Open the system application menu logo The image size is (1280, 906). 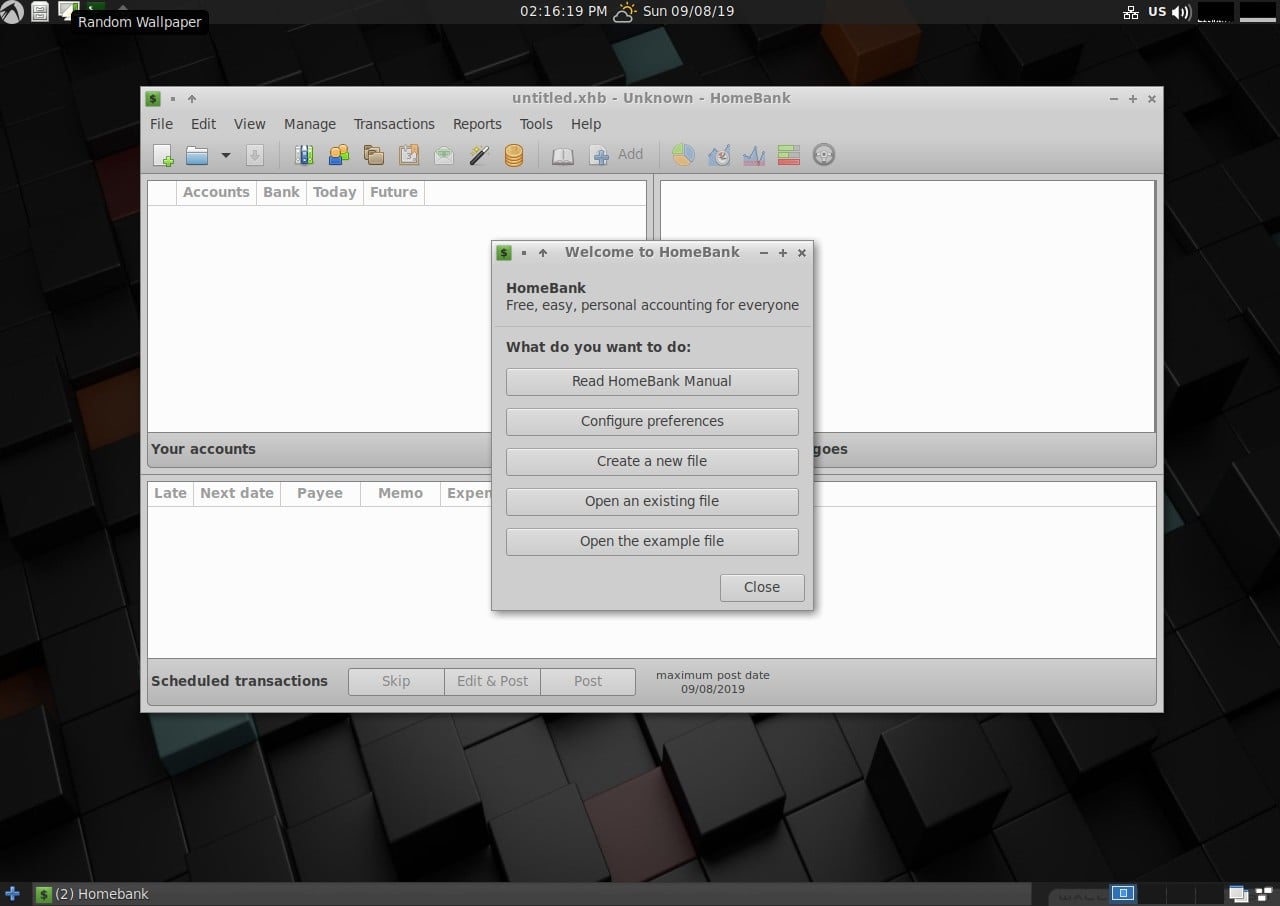point(12,12)
